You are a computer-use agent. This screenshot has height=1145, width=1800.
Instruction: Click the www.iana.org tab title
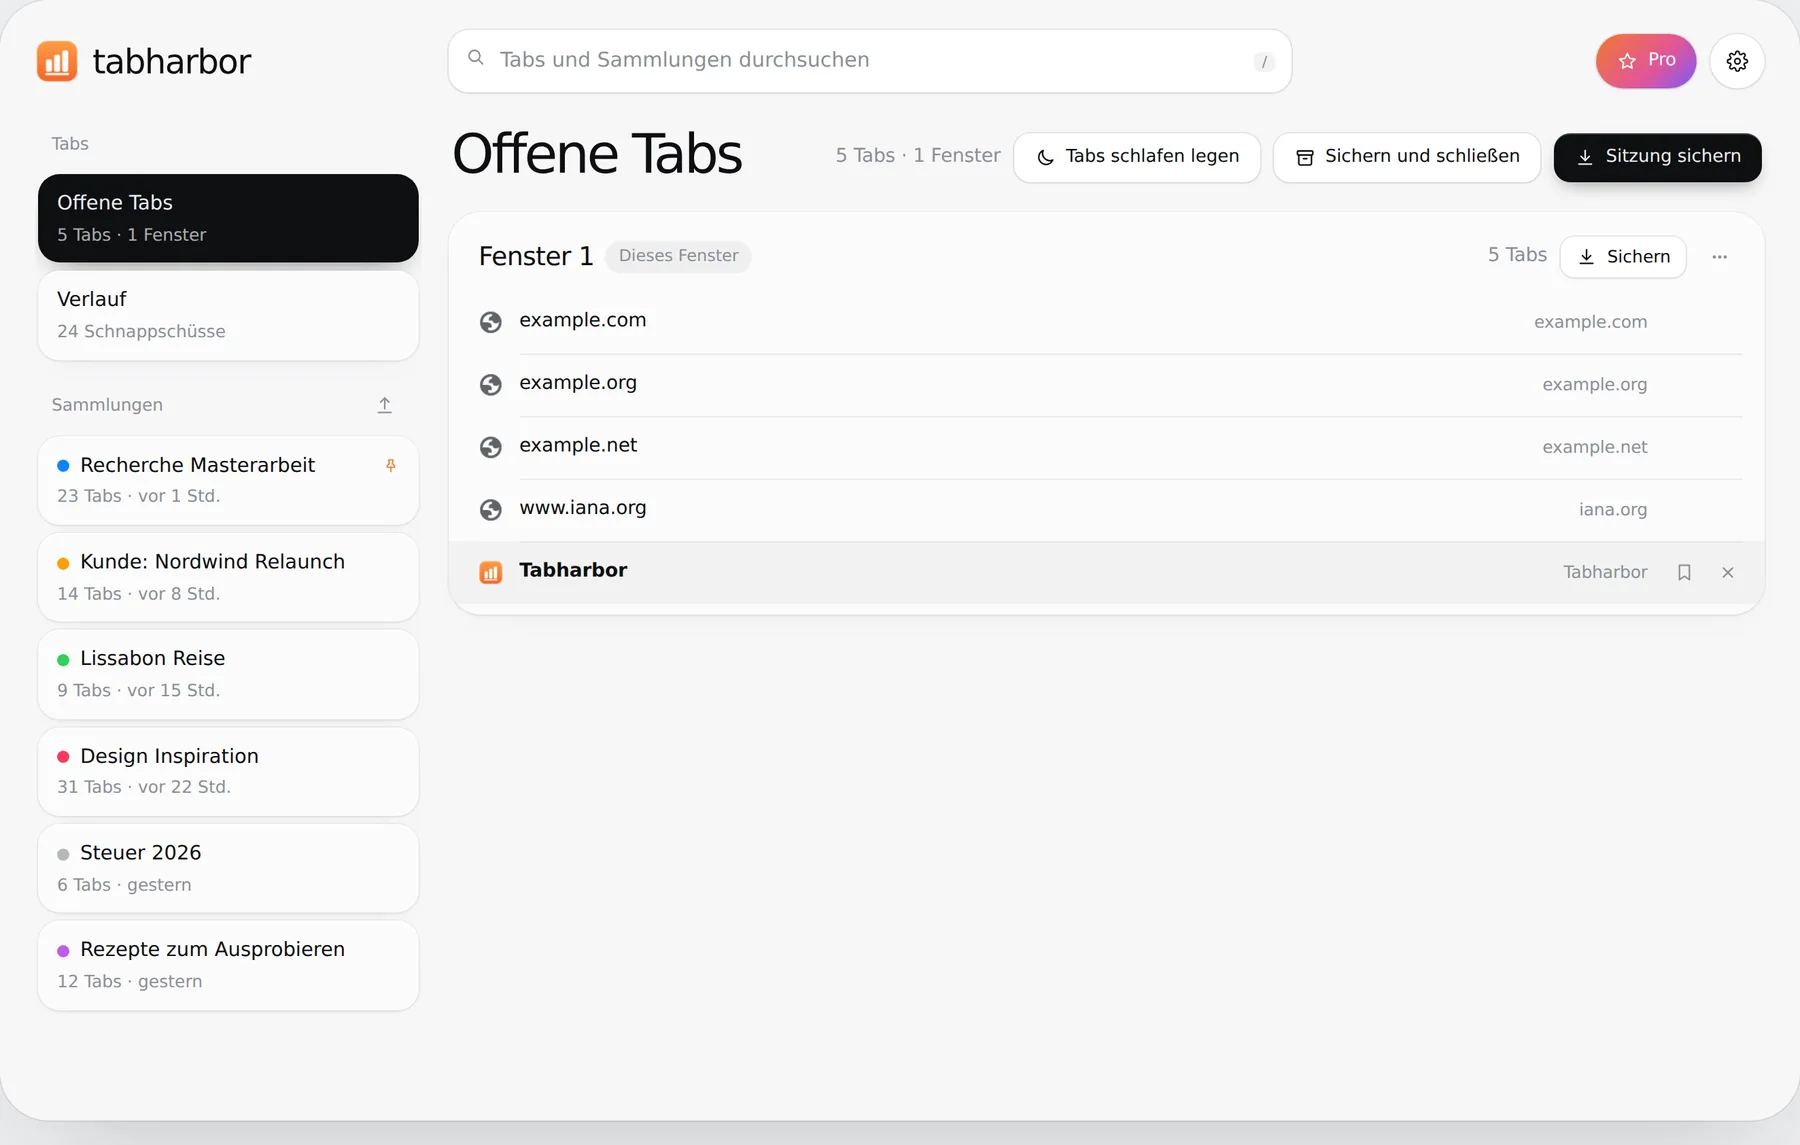coord(583,508)
